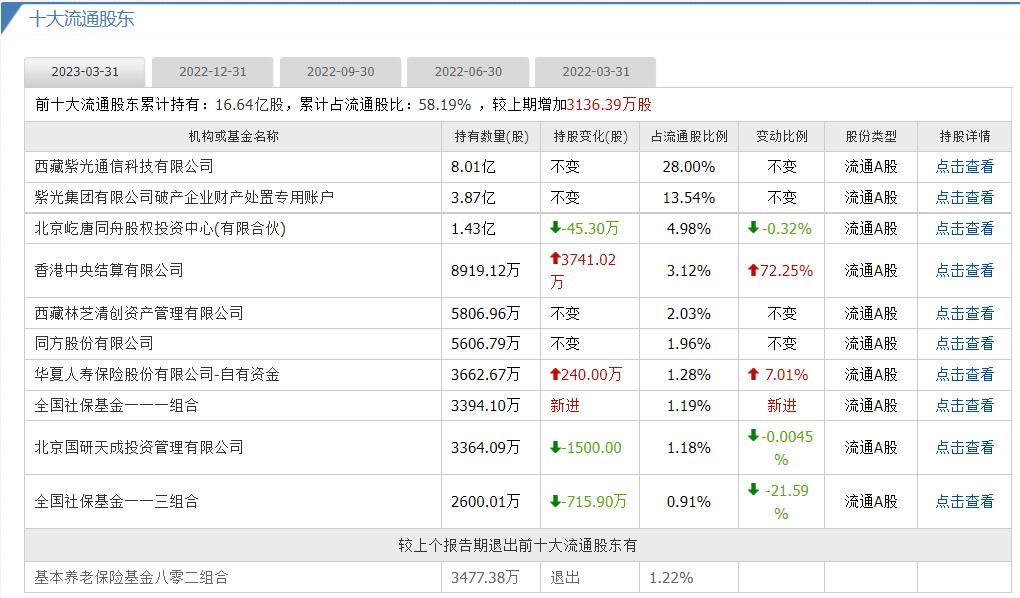Image resolution: width=1020 pixels, height=598 pixels.
Task: View the 2022-03-31 holdings tab
Action: coord(595,71)
